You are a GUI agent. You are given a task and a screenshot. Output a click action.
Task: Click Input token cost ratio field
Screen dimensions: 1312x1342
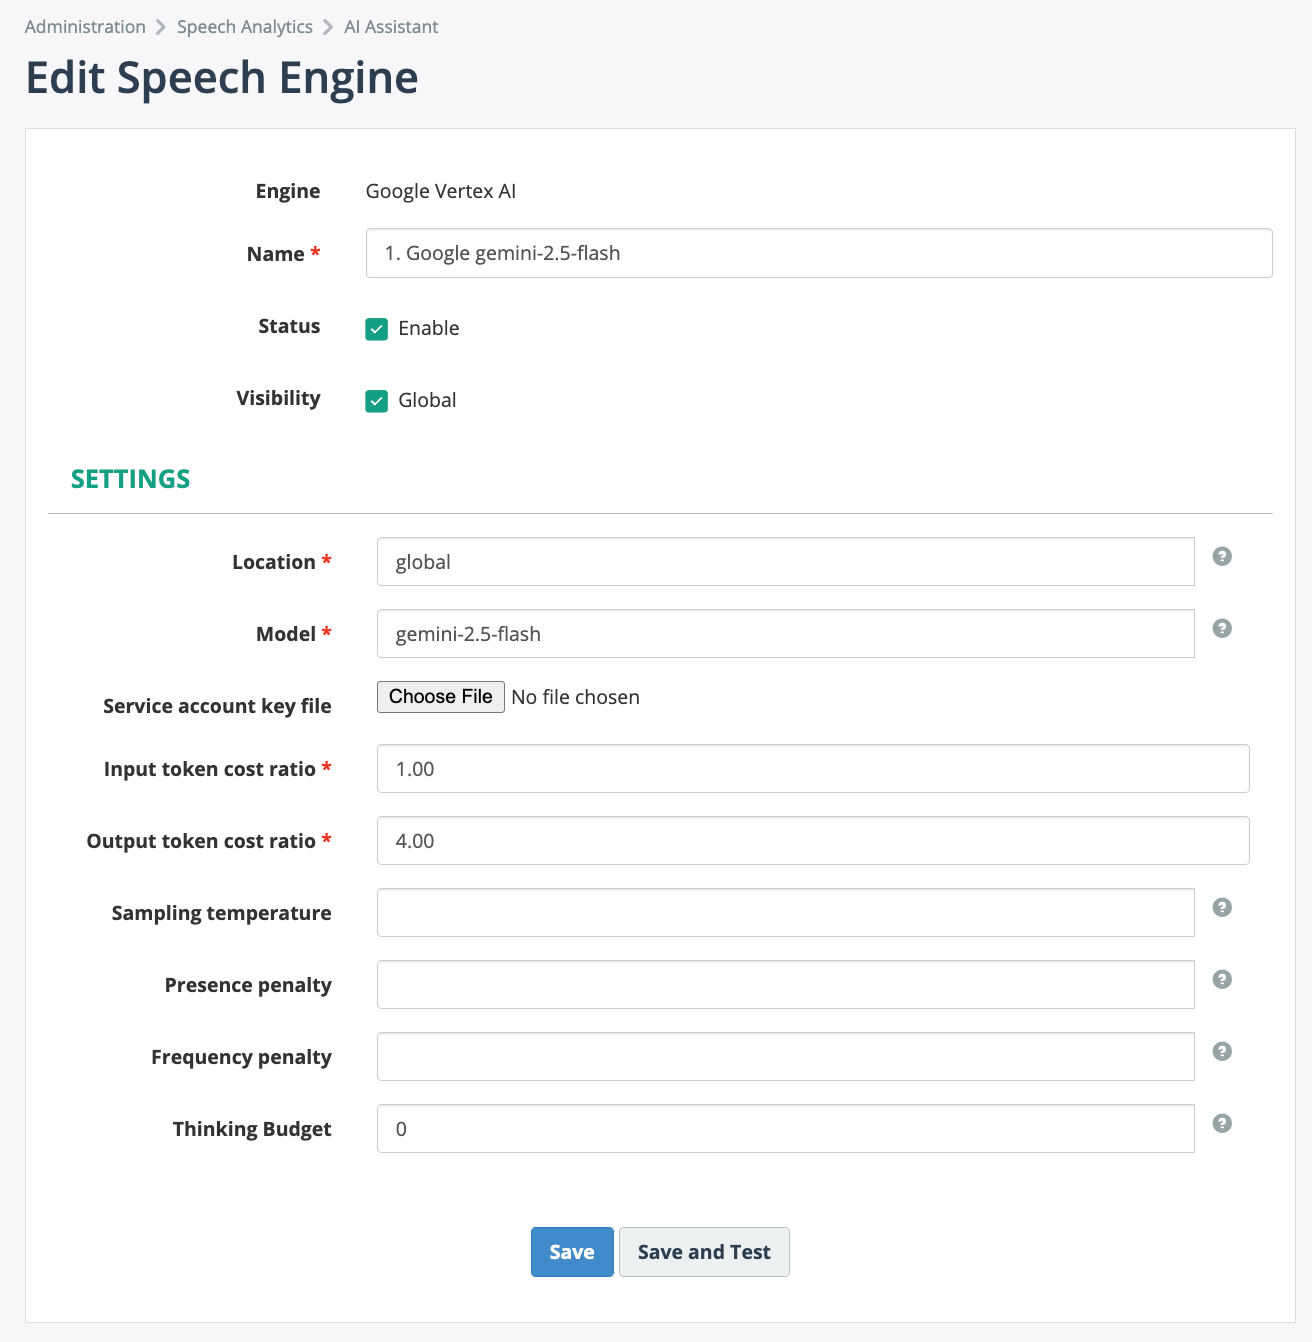coord(812,769)
